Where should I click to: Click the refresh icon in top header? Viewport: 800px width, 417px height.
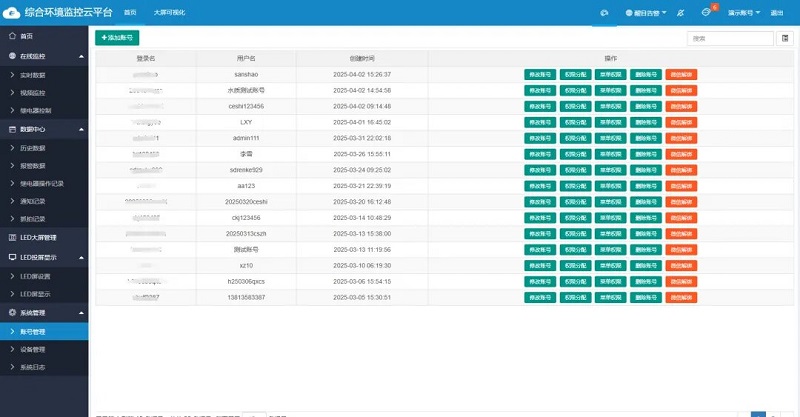point(604,12)
